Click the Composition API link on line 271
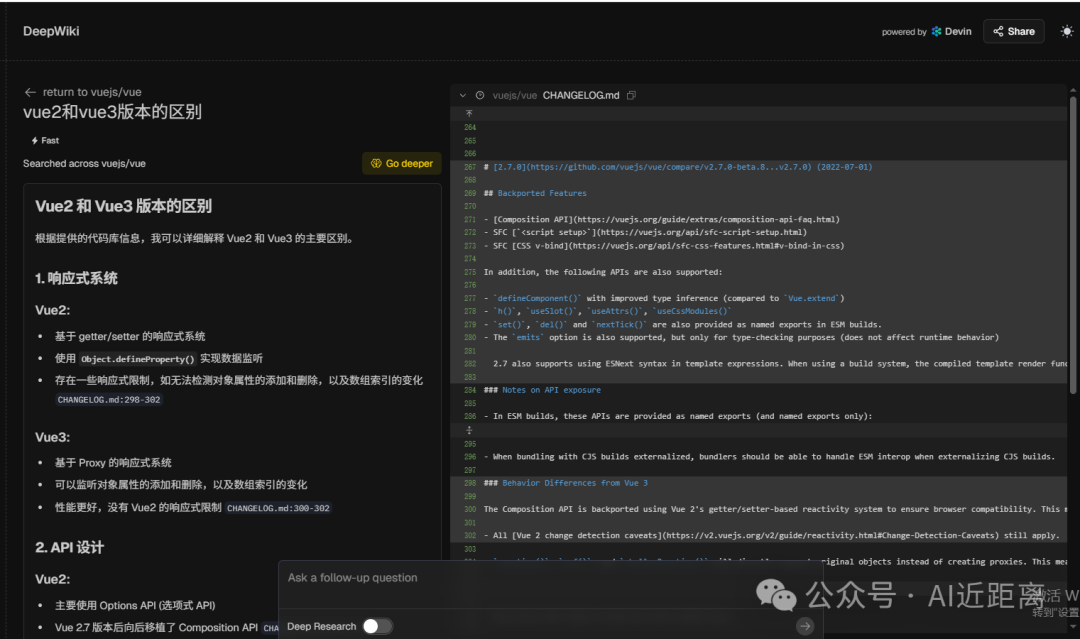This screenshot has height=639, width=1080. coord(666,220)
